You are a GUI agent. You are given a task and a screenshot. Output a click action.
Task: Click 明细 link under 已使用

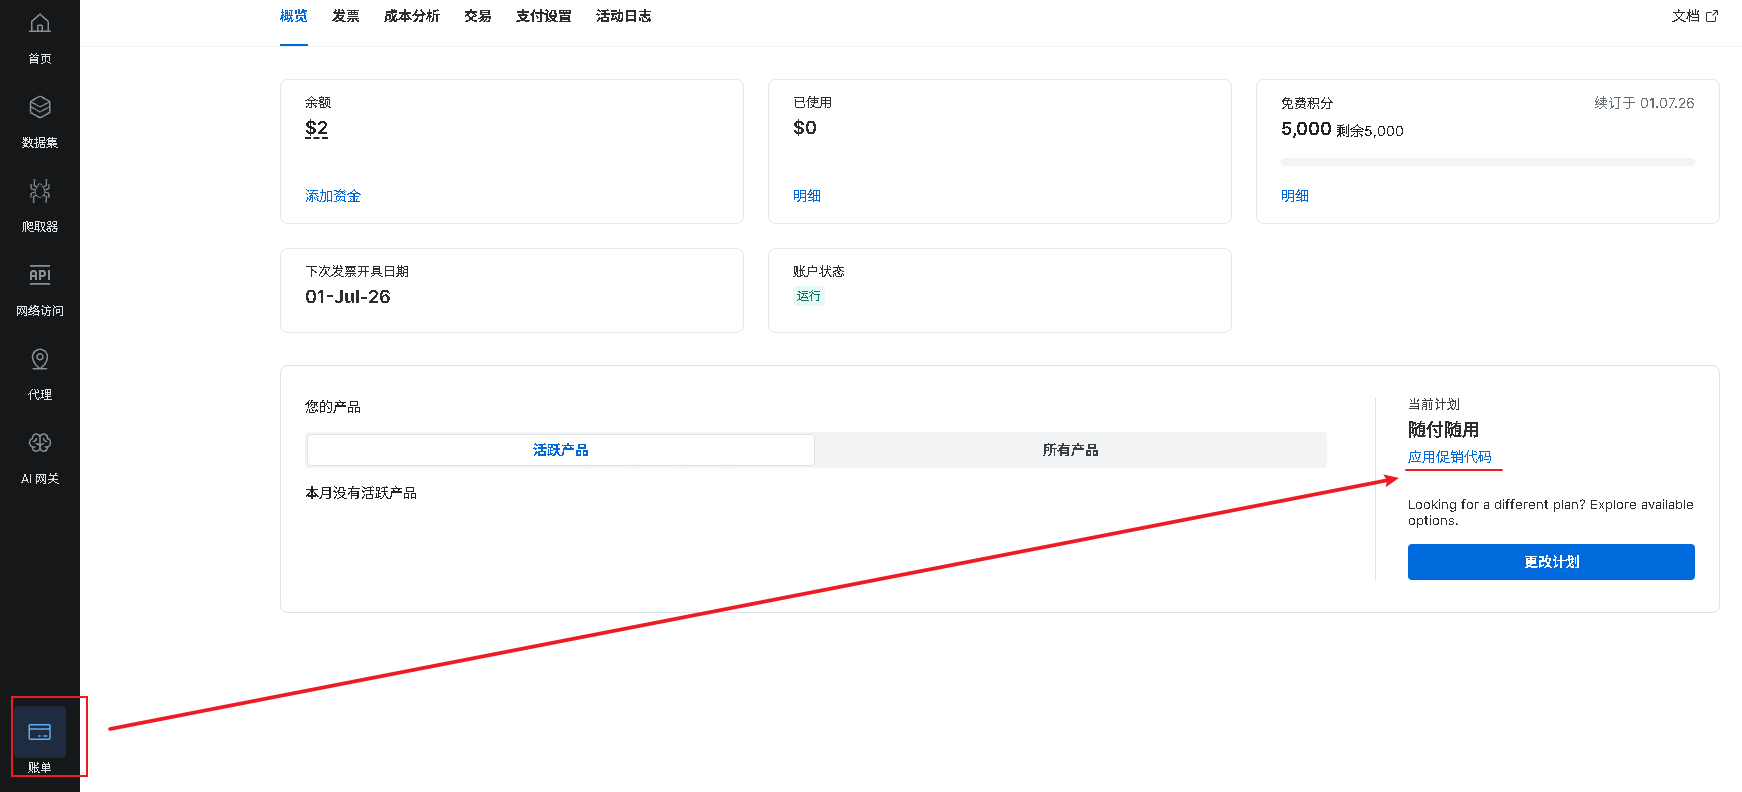(x=807, y=196)
